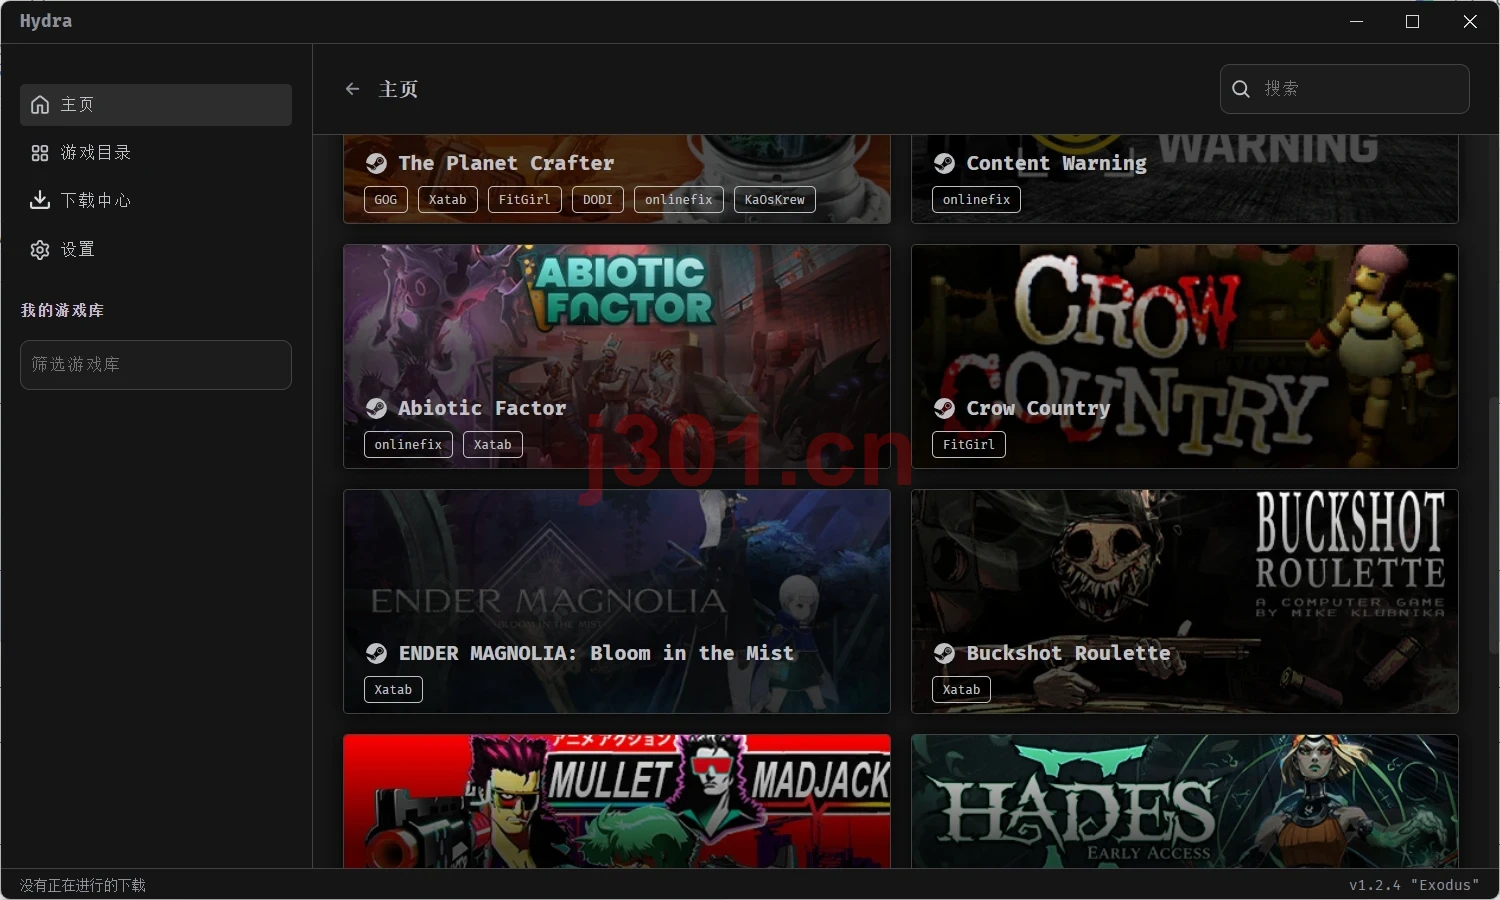This screenshot has width=1500, height=900.
Task: Open the Hades Early Access game card
Action: [x=1185, y=801]
